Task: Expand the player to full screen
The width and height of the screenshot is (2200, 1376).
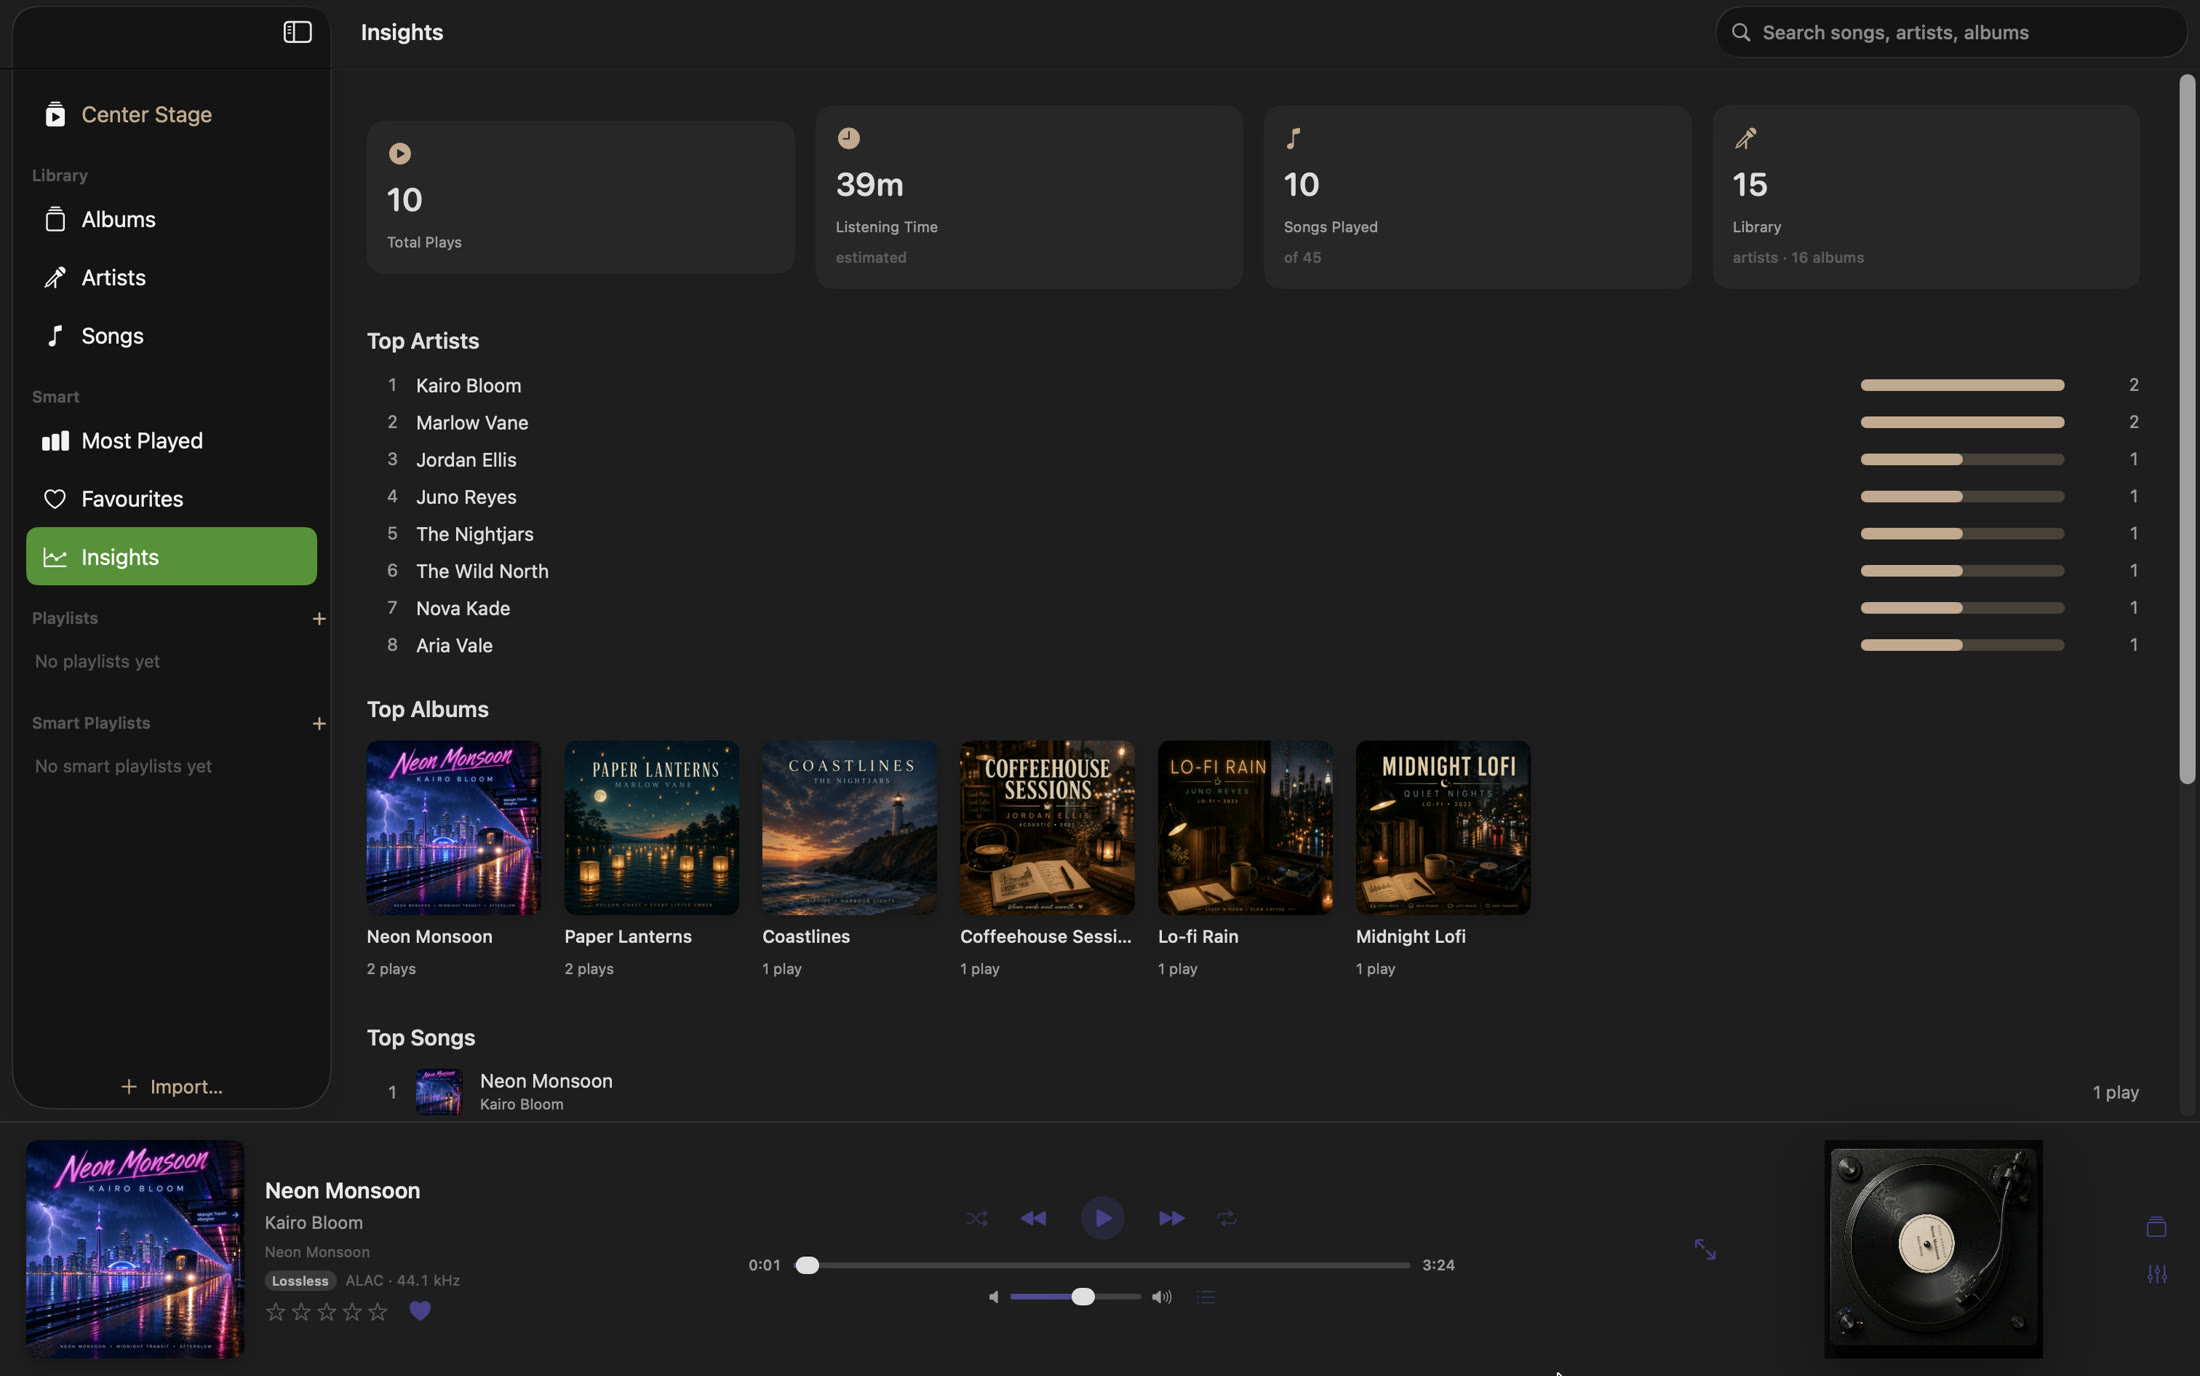Action: (1705, 1250)
